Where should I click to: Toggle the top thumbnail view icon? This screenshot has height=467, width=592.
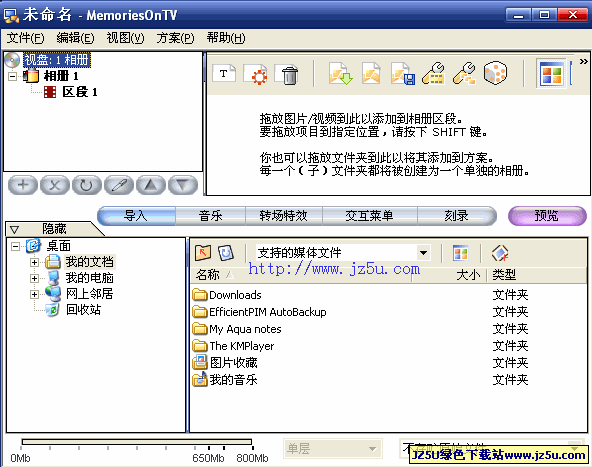click(551, 74)
